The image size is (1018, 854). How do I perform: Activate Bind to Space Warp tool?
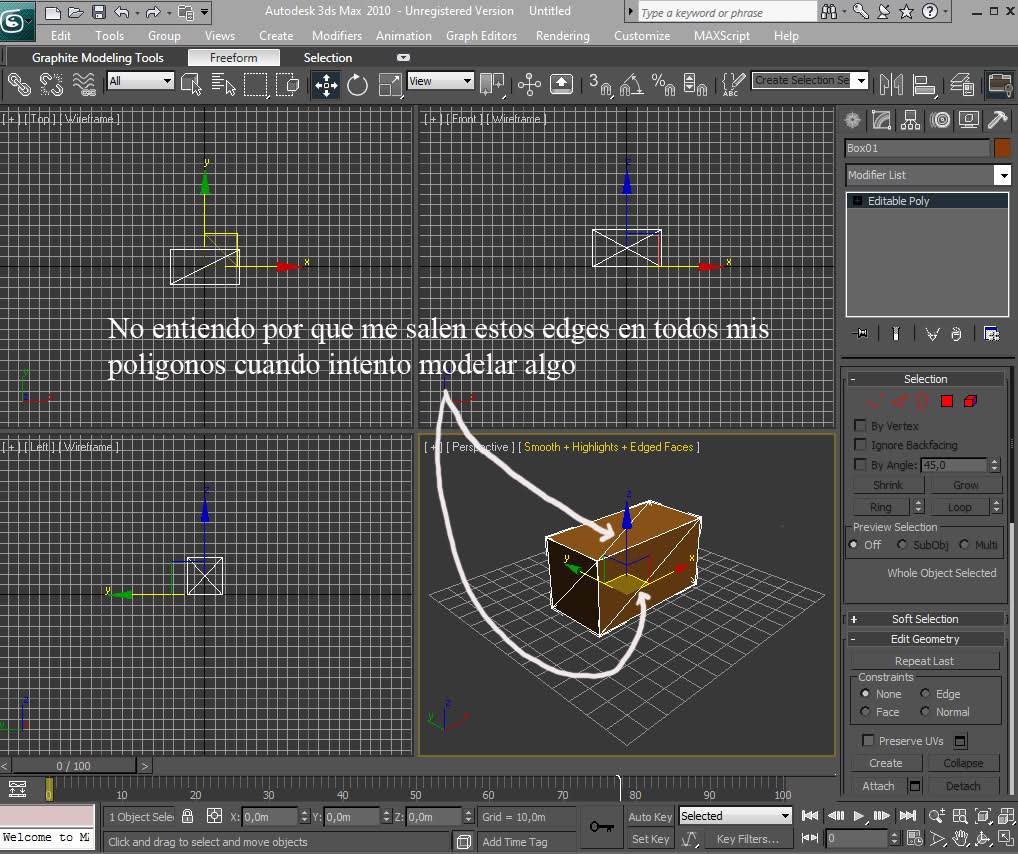pyautogui.click(x=84, y=85)
